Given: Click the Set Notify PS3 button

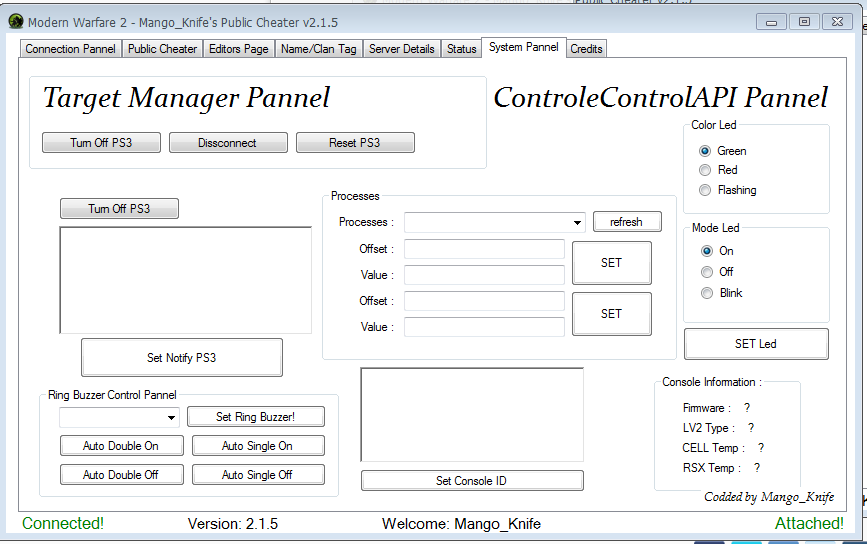Looking at the screenshot, I should point(181,358).
